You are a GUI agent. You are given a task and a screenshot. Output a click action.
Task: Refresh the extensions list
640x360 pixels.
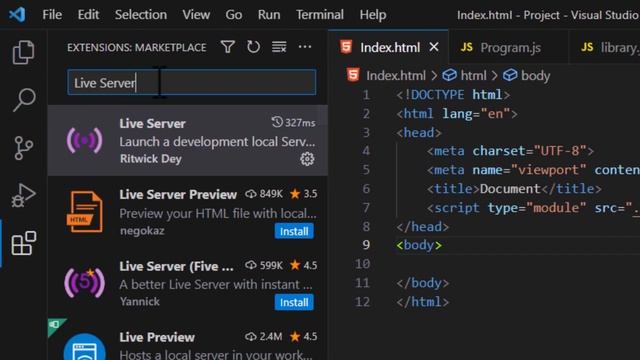[x=253, y=47]
